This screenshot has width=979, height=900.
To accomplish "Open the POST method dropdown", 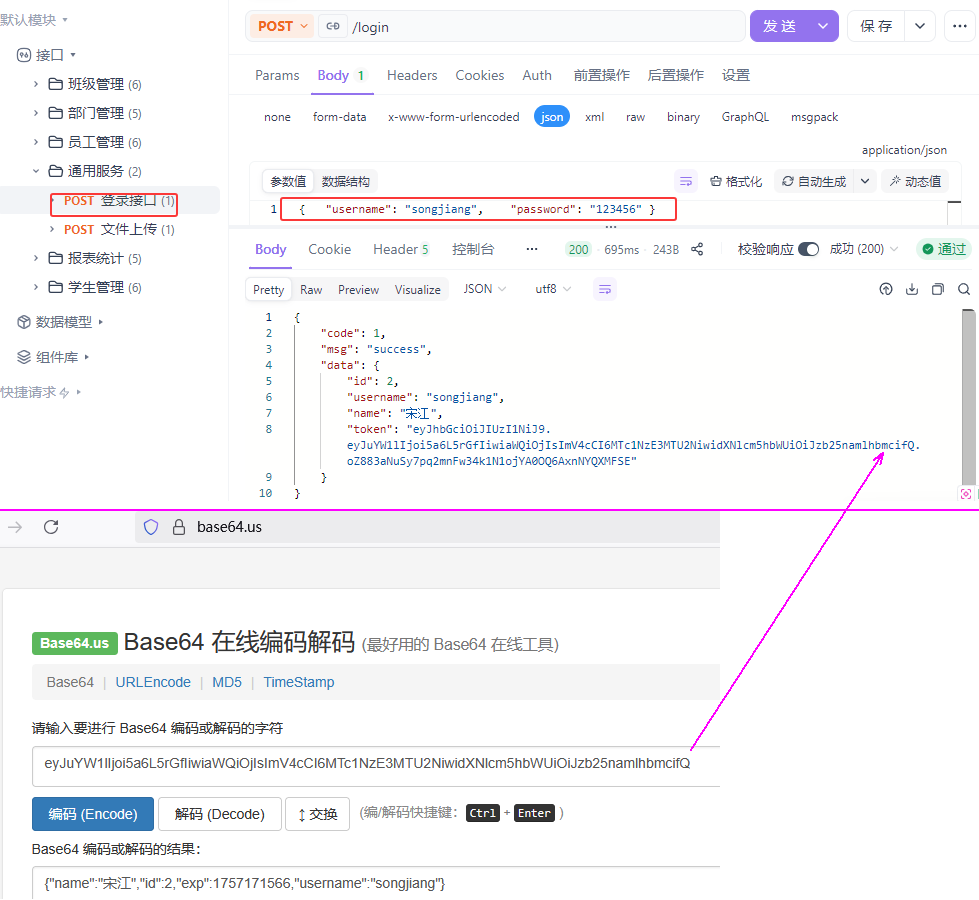I will pos(283,27).
